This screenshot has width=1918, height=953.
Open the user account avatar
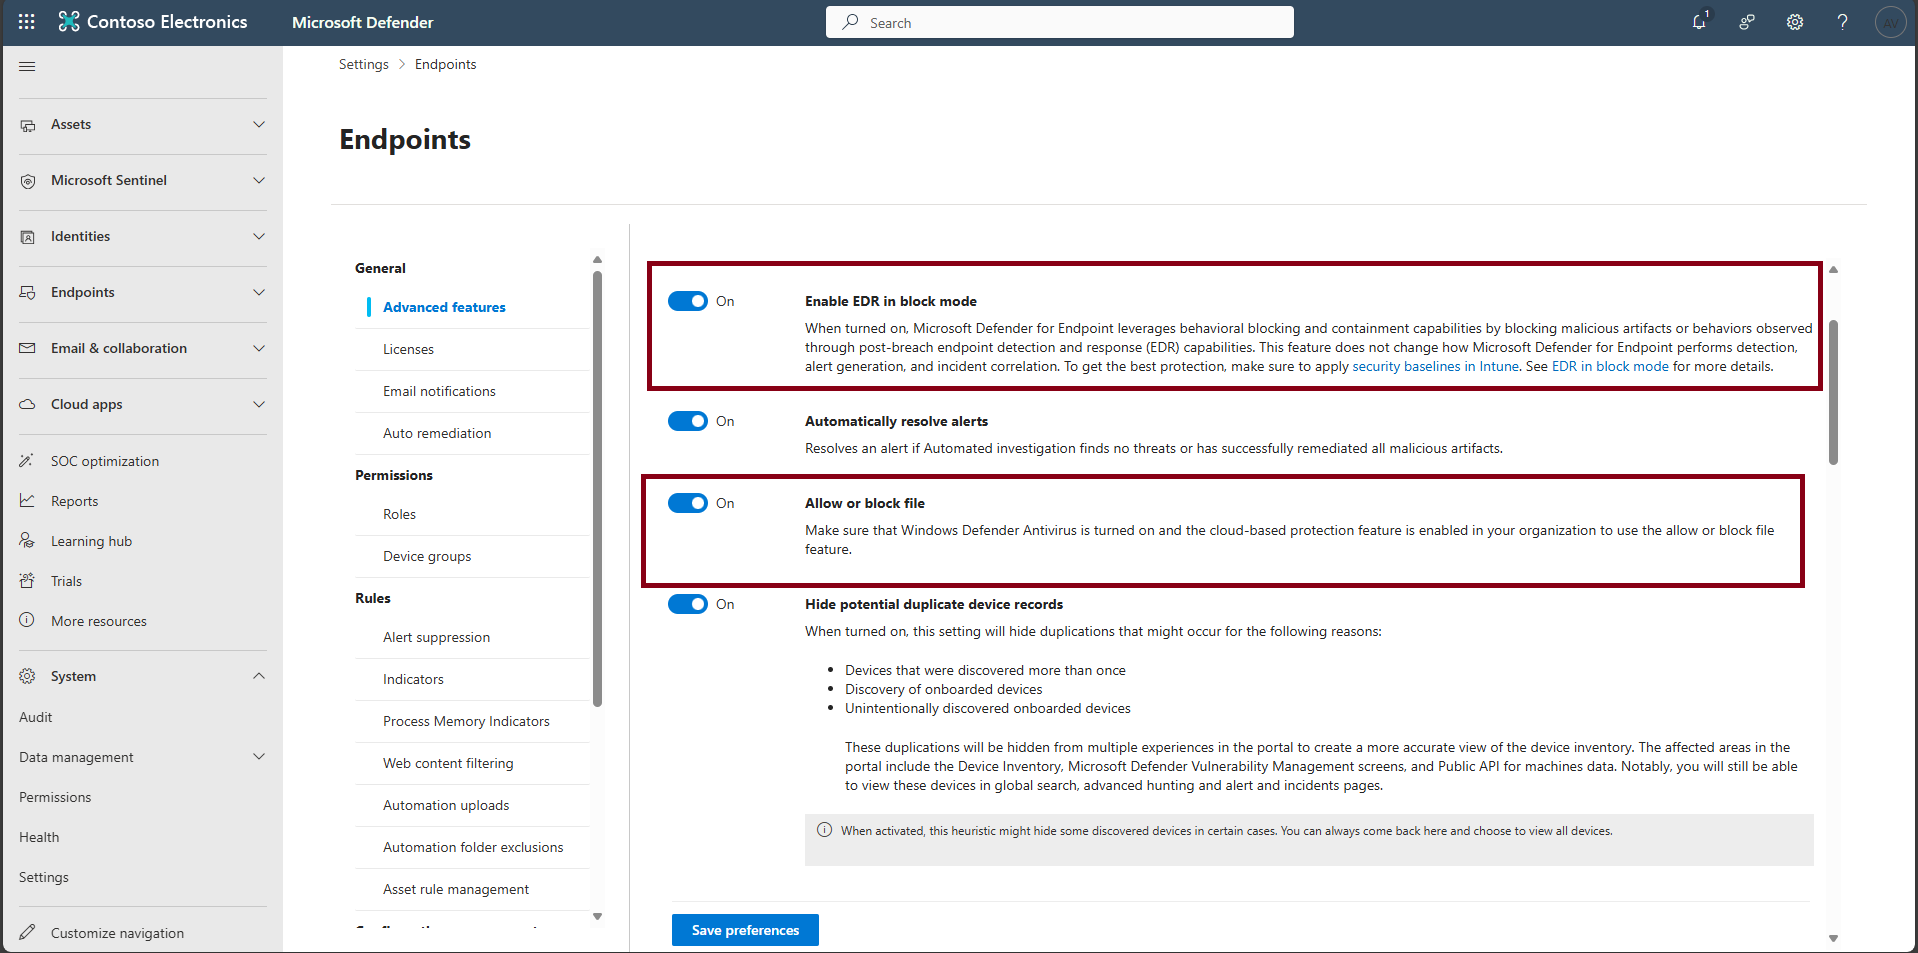tap(1890, 22)
